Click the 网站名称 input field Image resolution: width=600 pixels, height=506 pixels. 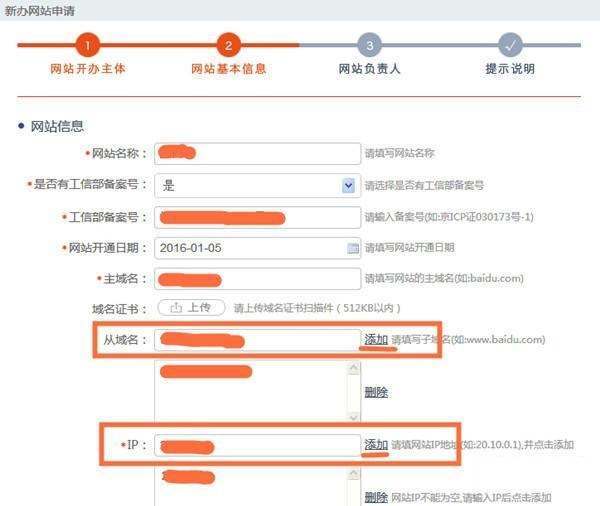click(x=258, y=153)
